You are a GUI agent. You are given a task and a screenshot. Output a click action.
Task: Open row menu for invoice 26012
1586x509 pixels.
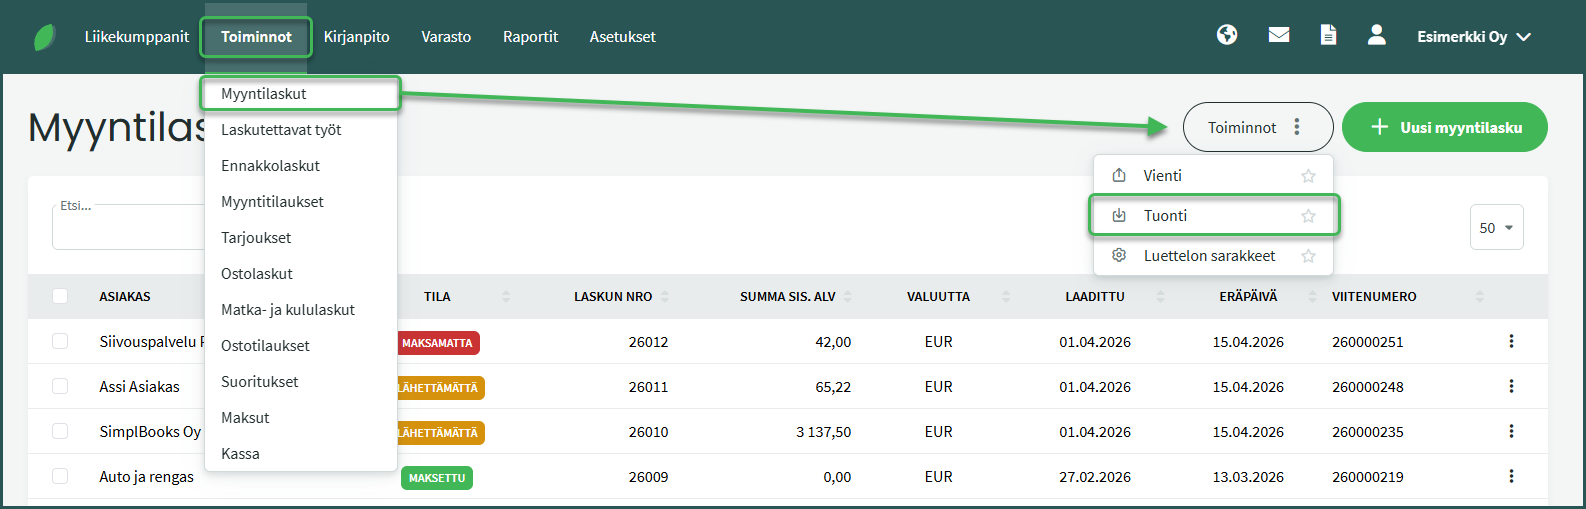(1511, 341)
